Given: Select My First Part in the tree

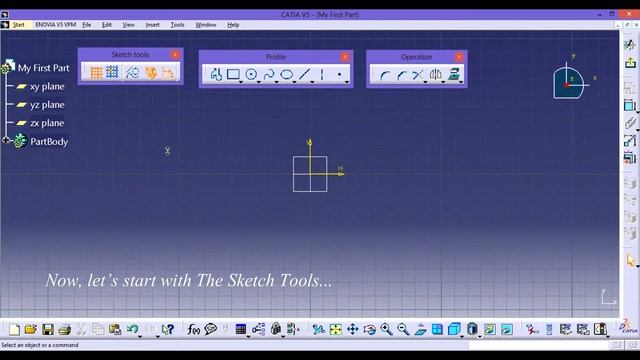Looking at the screenshot, I should pyautogui.click(x=43, y=68).
